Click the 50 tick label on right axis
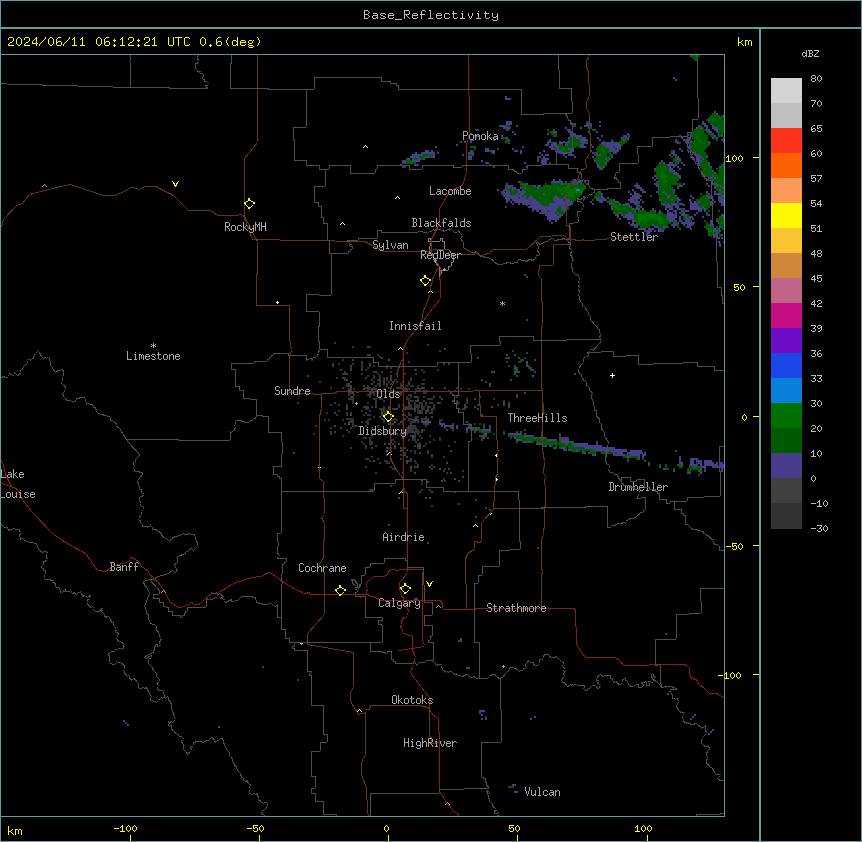This screenshot has width=862, height=842. 739,287
